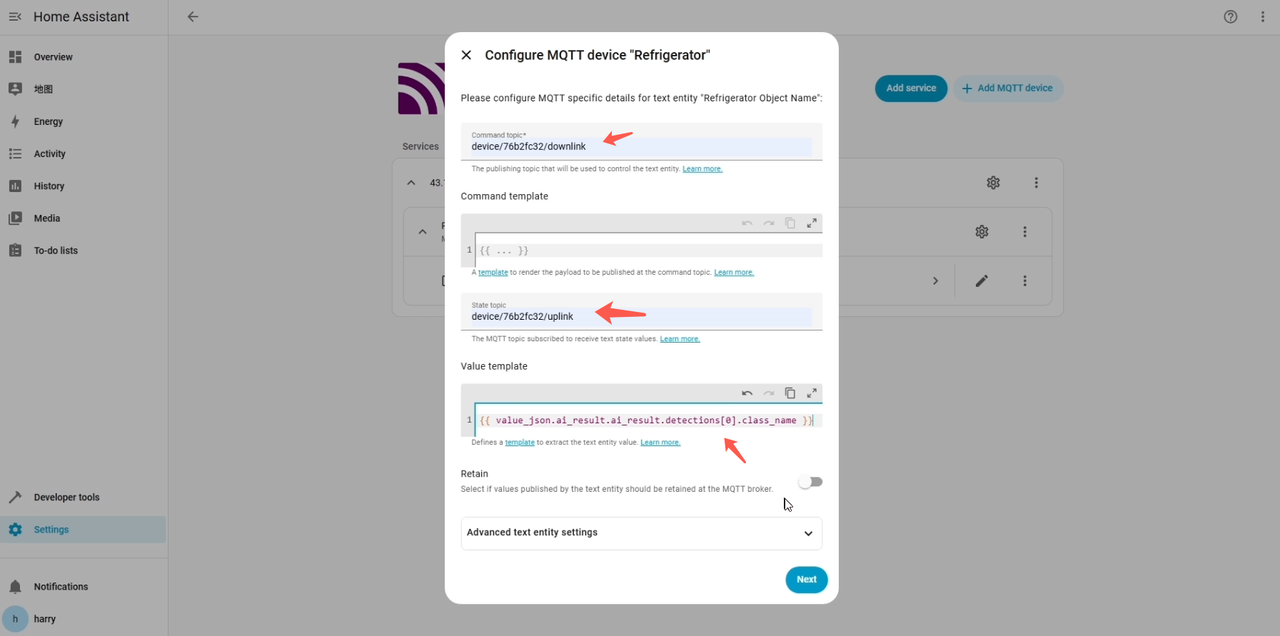Expand Advanced text entity settings
The image size is (1280, 636).
[x=641, y=533]
